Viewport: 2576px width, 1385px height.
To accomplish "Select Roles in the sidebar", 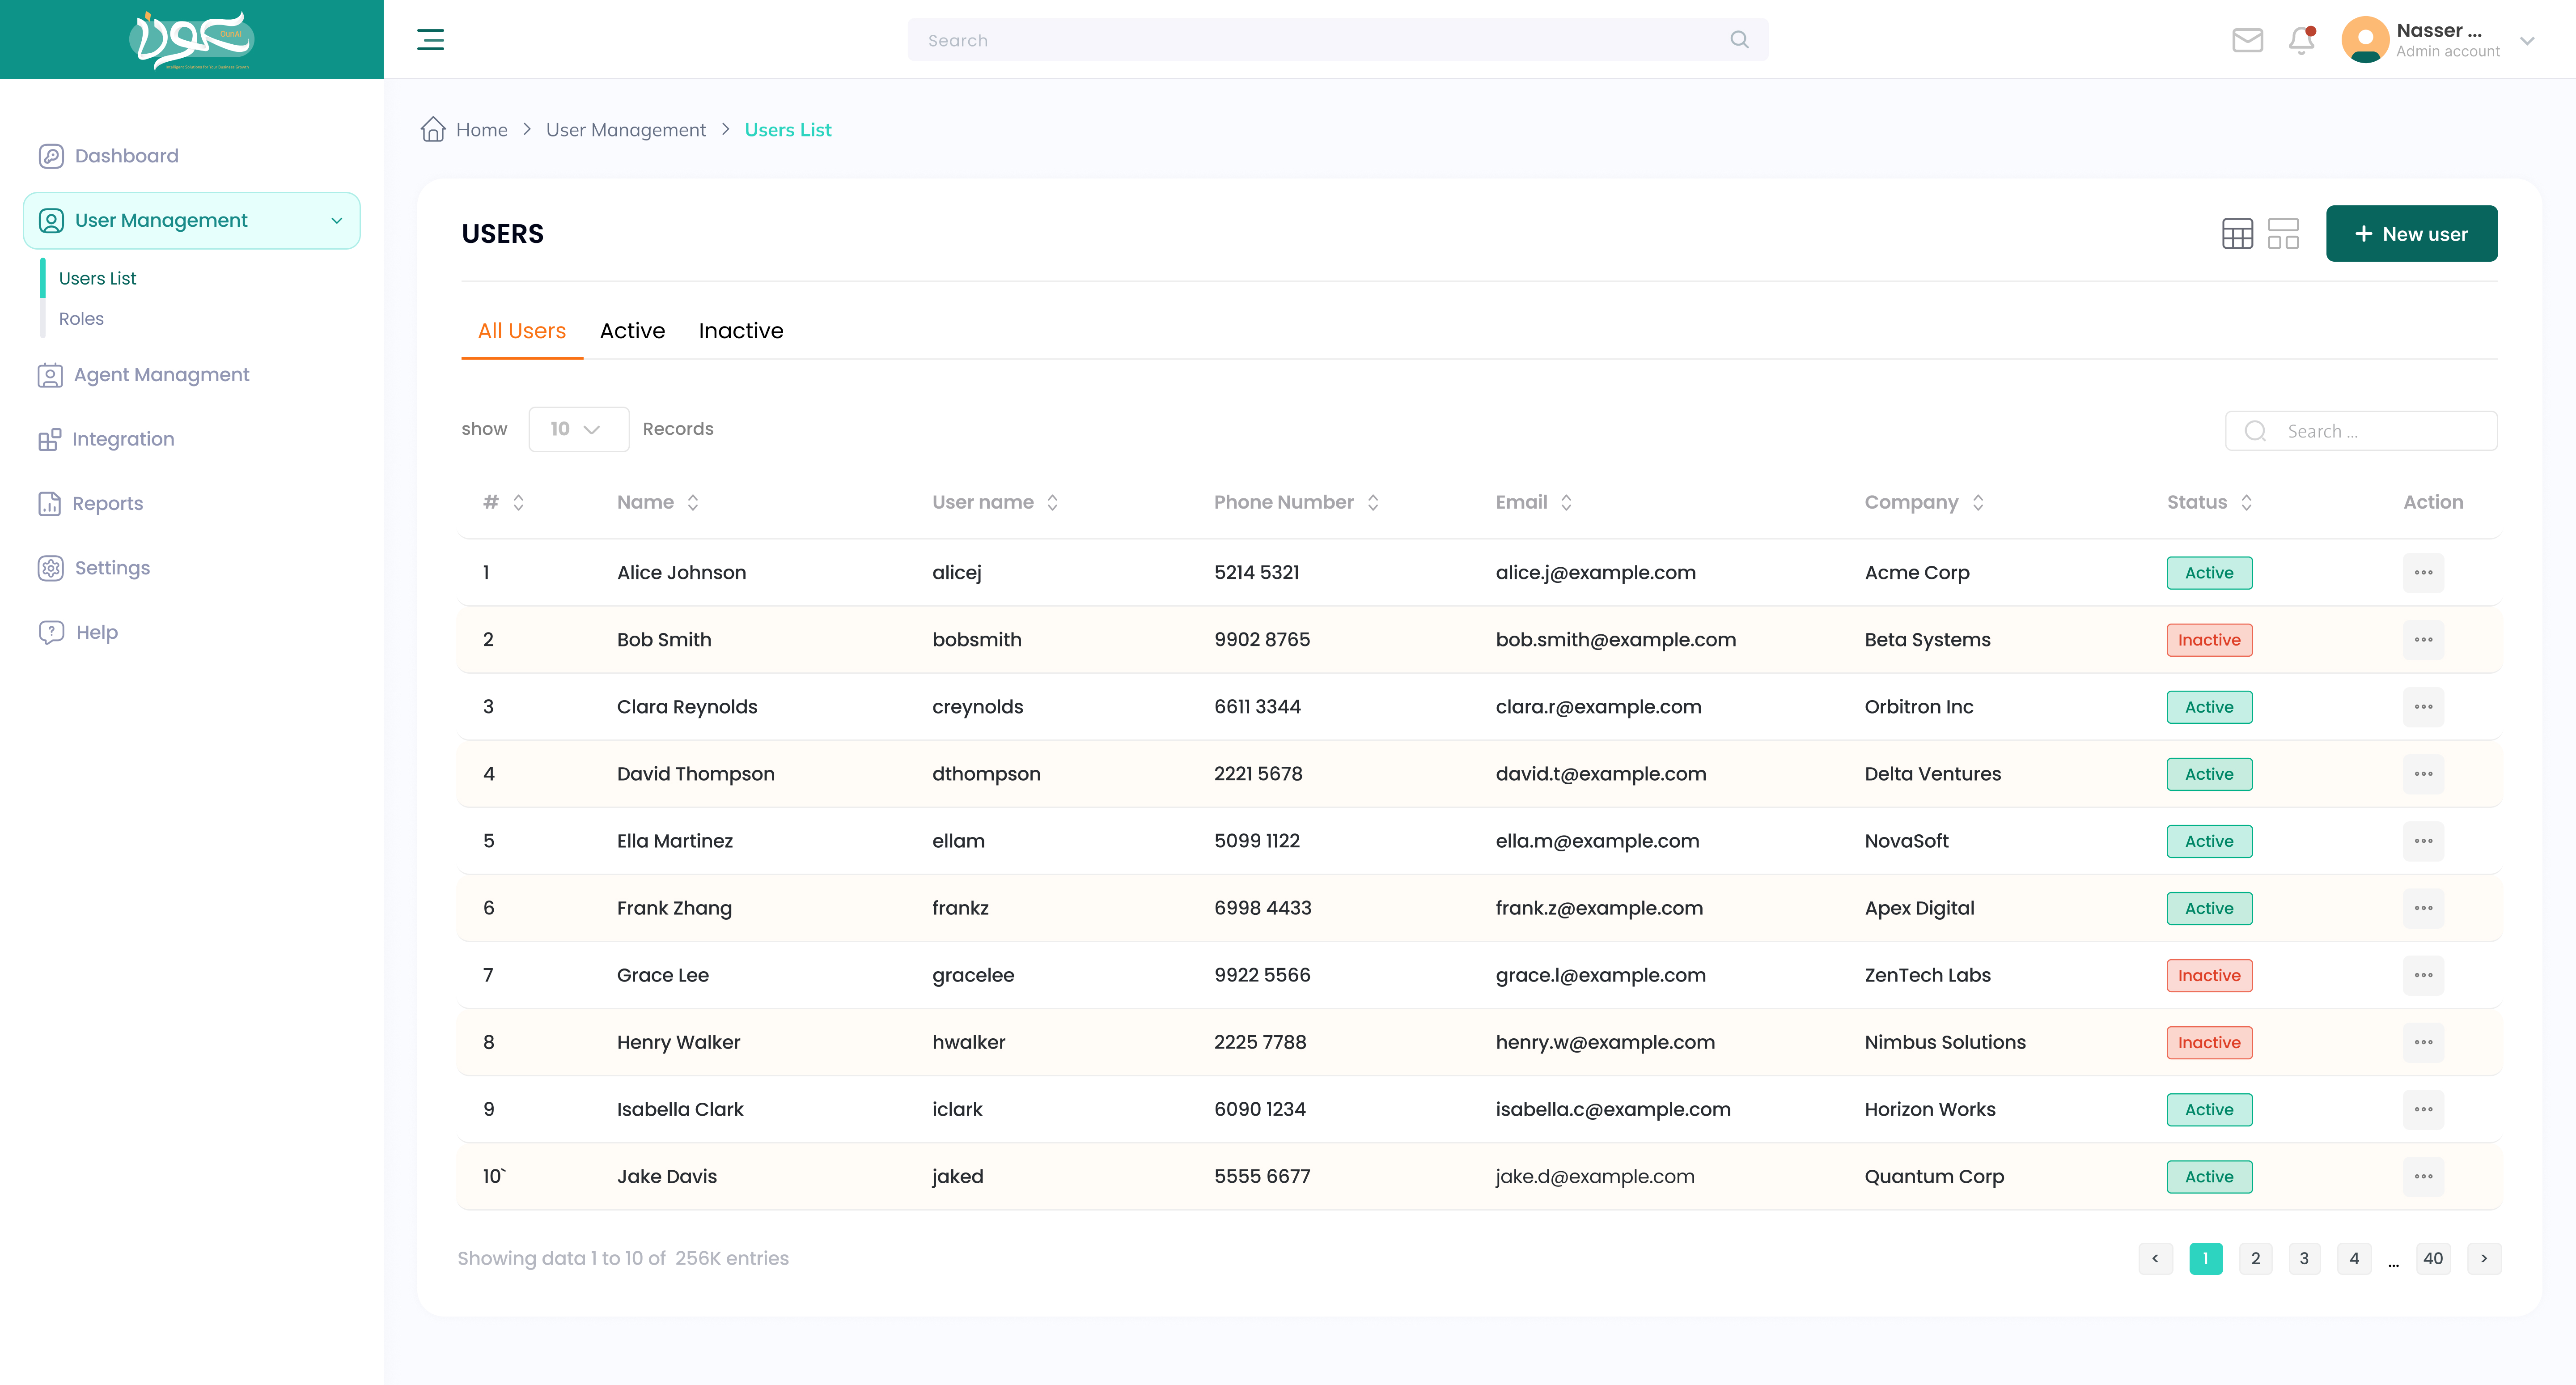I will coord(81,319).
